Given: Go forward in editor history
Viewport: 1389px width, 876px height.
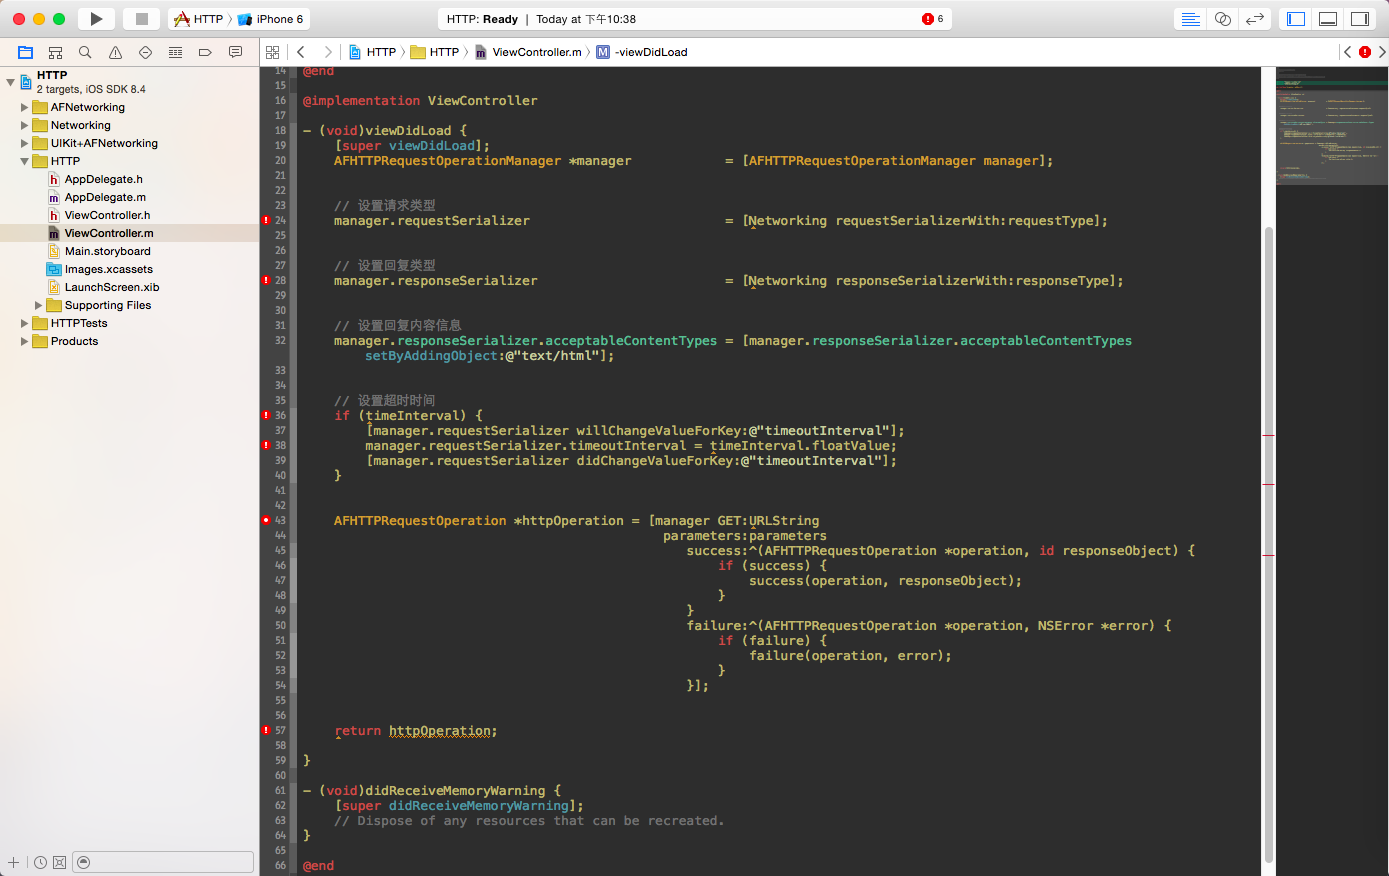Looking at the screenshot, I should (x=327, y=52).
